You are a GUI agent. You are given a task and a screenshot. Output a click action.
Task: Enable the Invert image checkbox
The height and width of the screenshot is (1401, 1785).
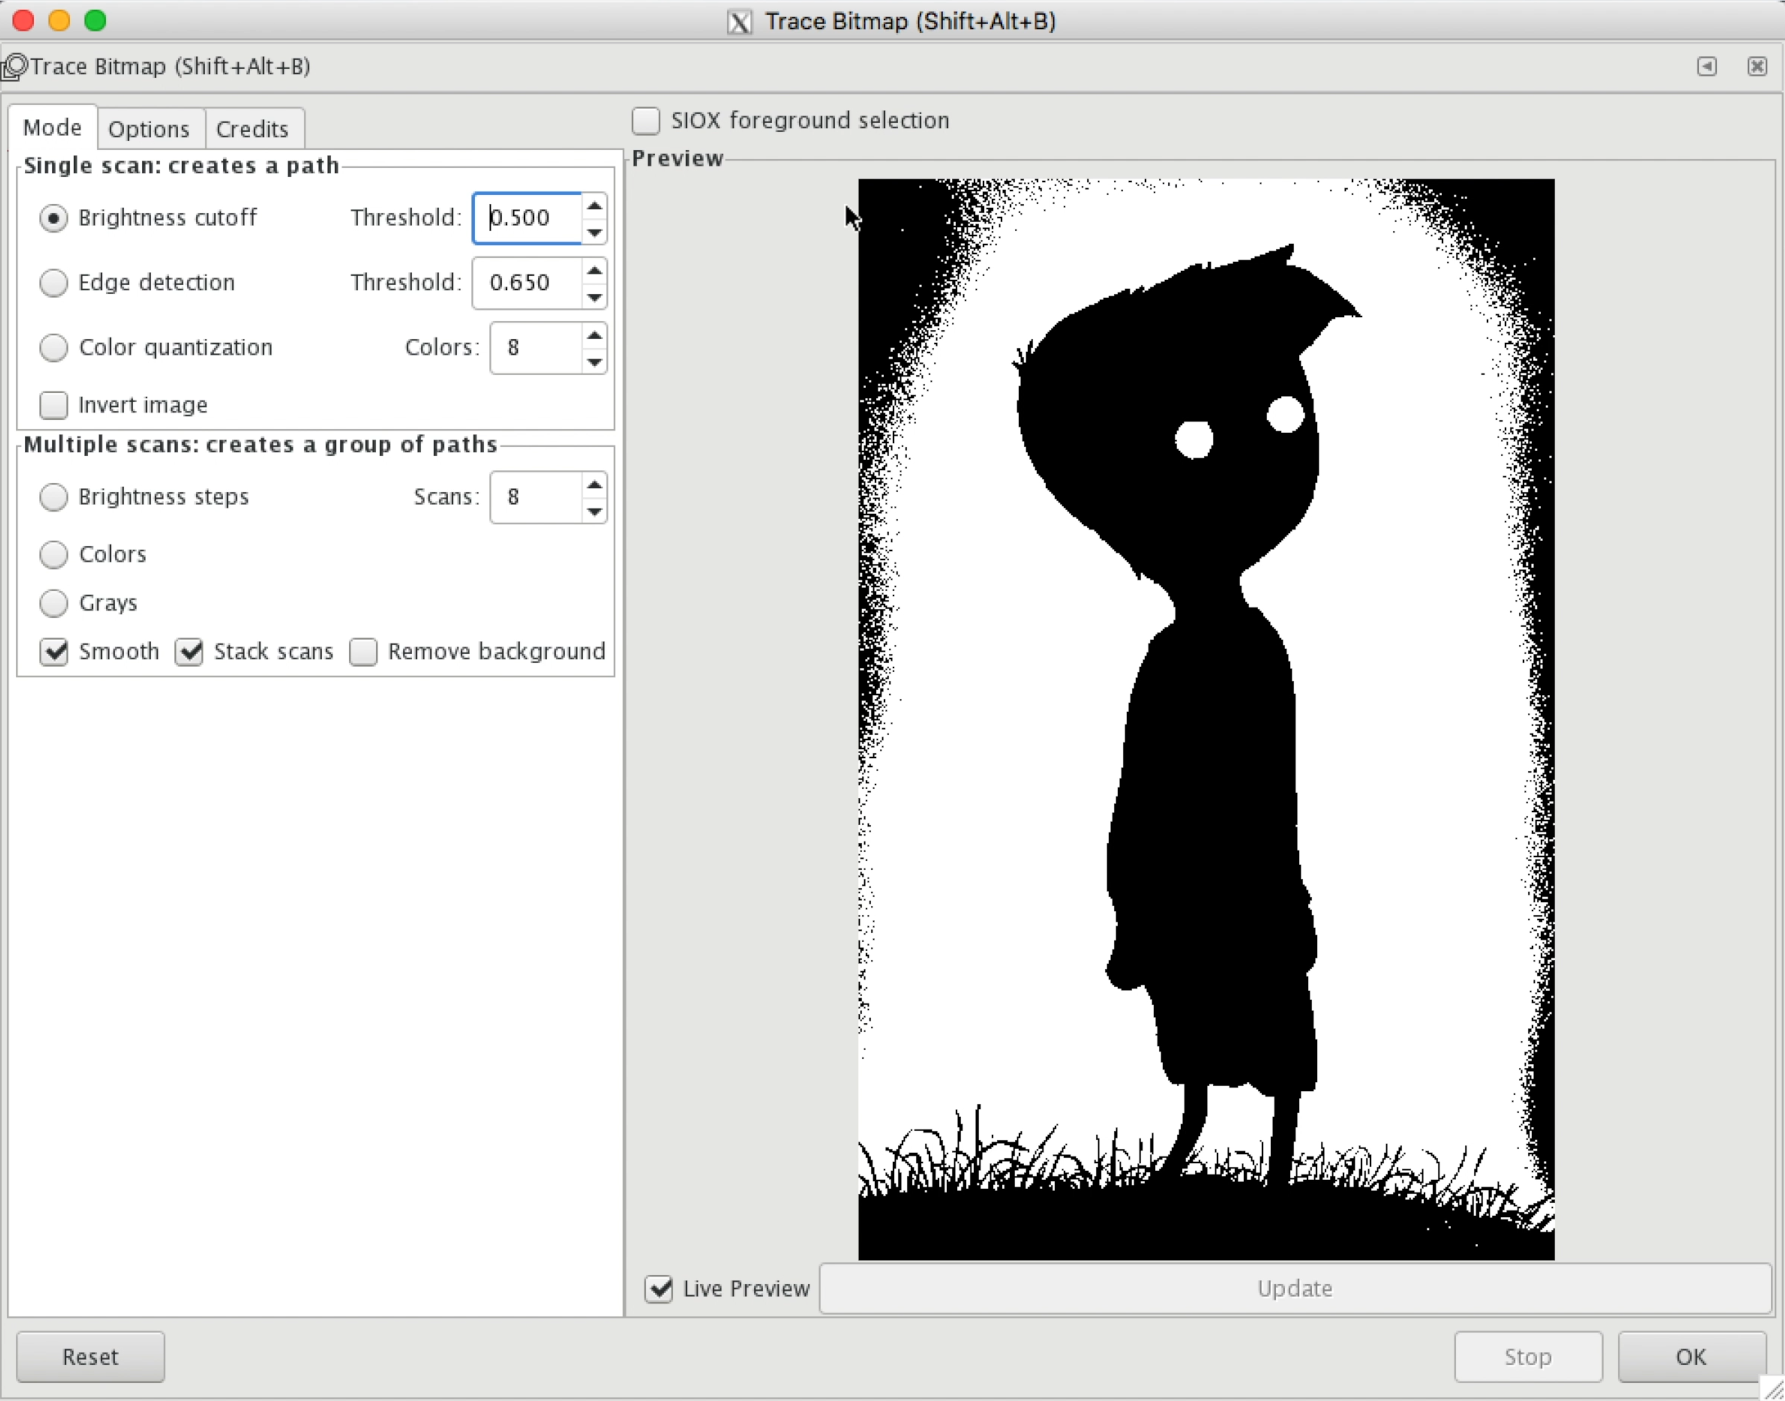(x=54, y=405)
